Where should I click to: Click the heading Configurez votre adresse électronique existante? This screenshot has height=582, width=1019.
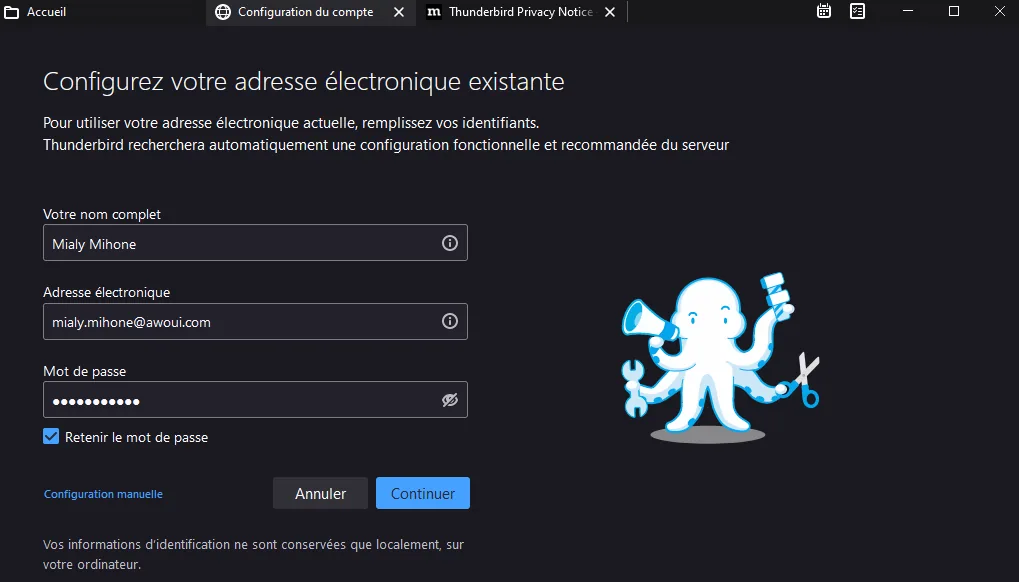(x=303, y=82)
